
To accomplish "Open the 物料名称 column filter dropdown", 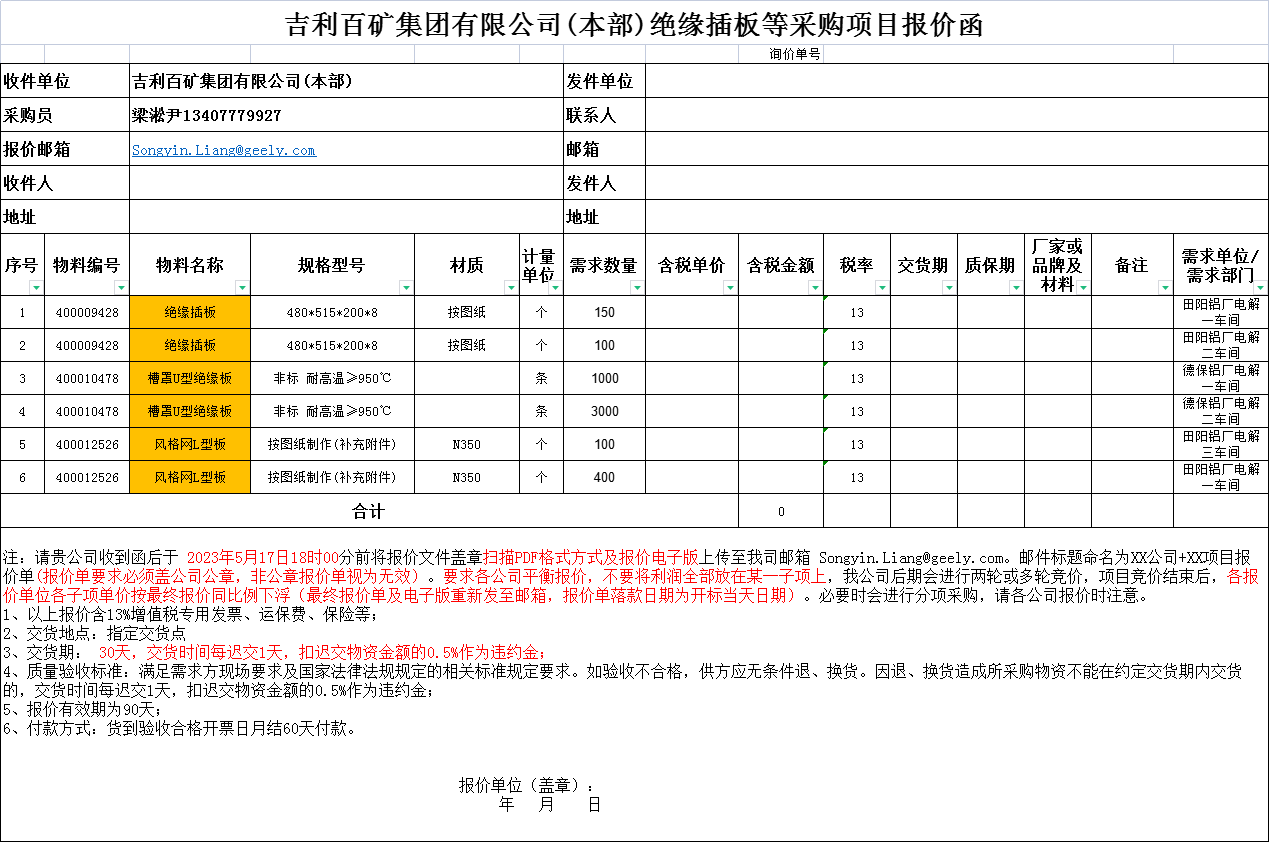I will coord(243,288).
